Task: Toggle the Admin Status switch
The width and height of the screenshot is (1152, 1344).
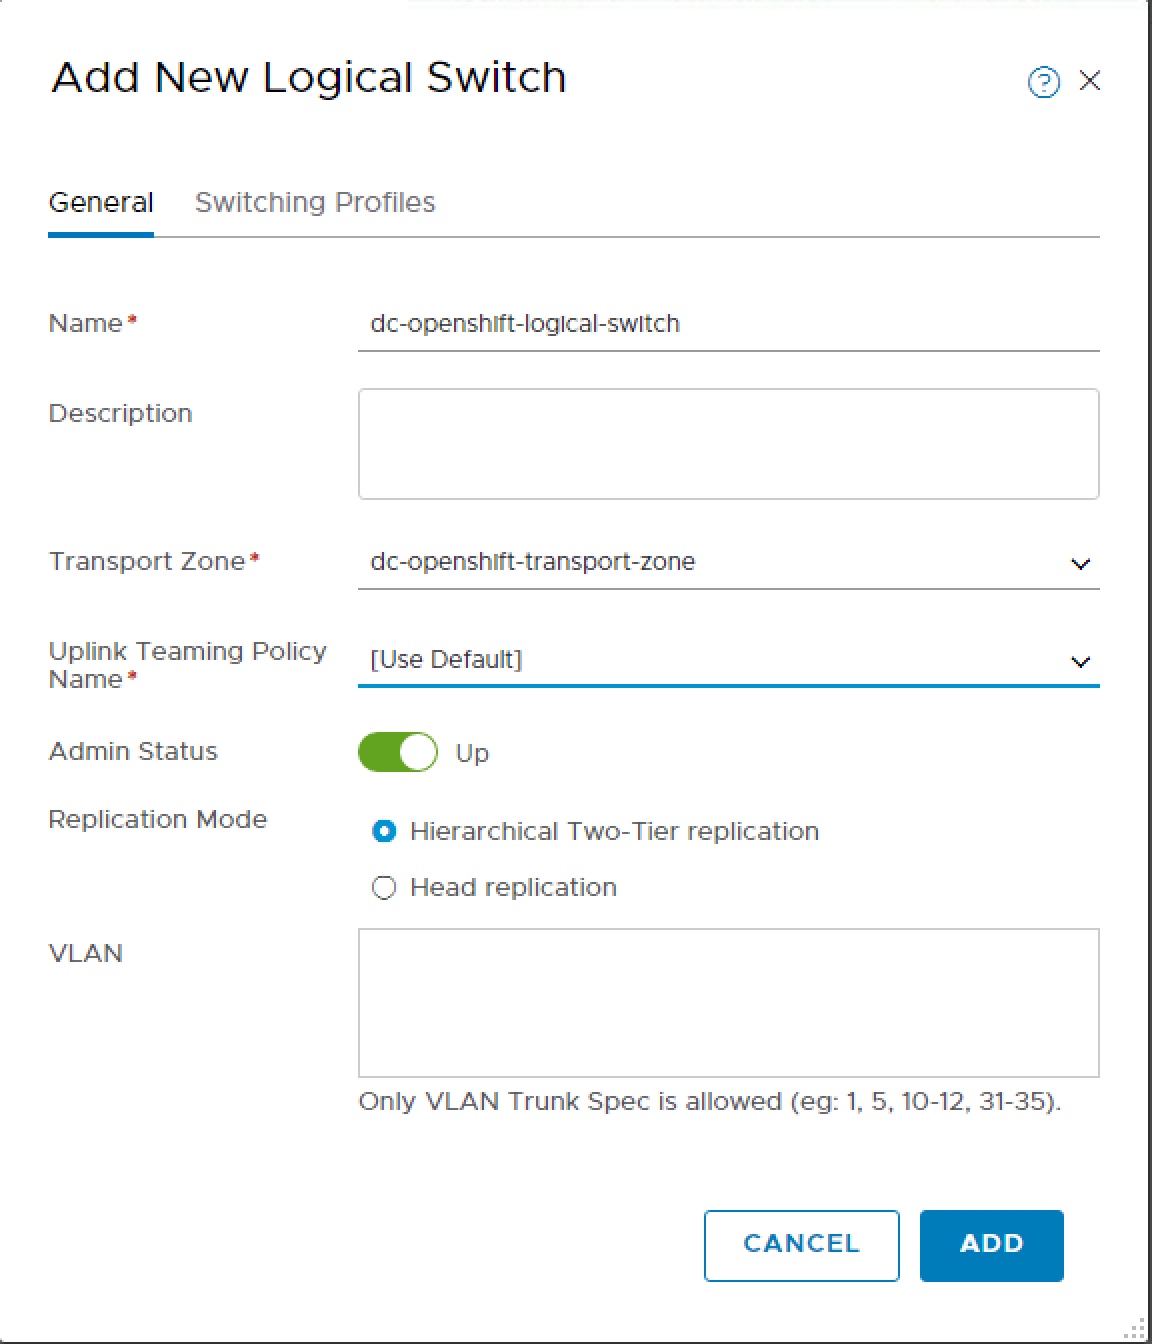Action: pyautogui.click(x=397, y=752)
